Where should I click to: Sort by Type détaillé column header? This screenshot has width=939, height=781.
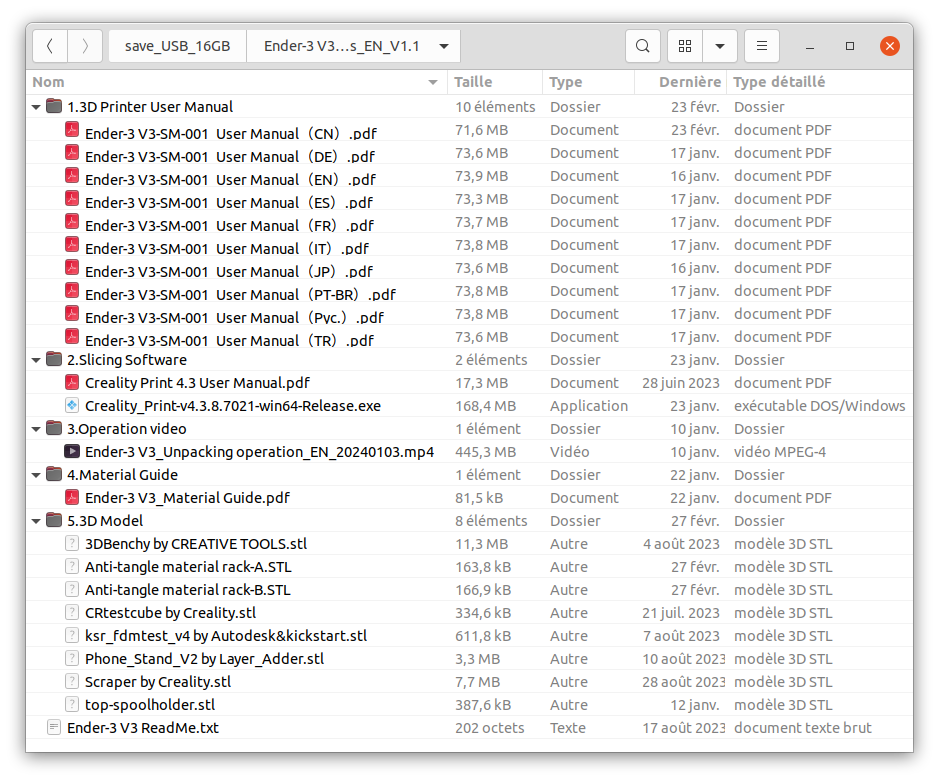819,82
